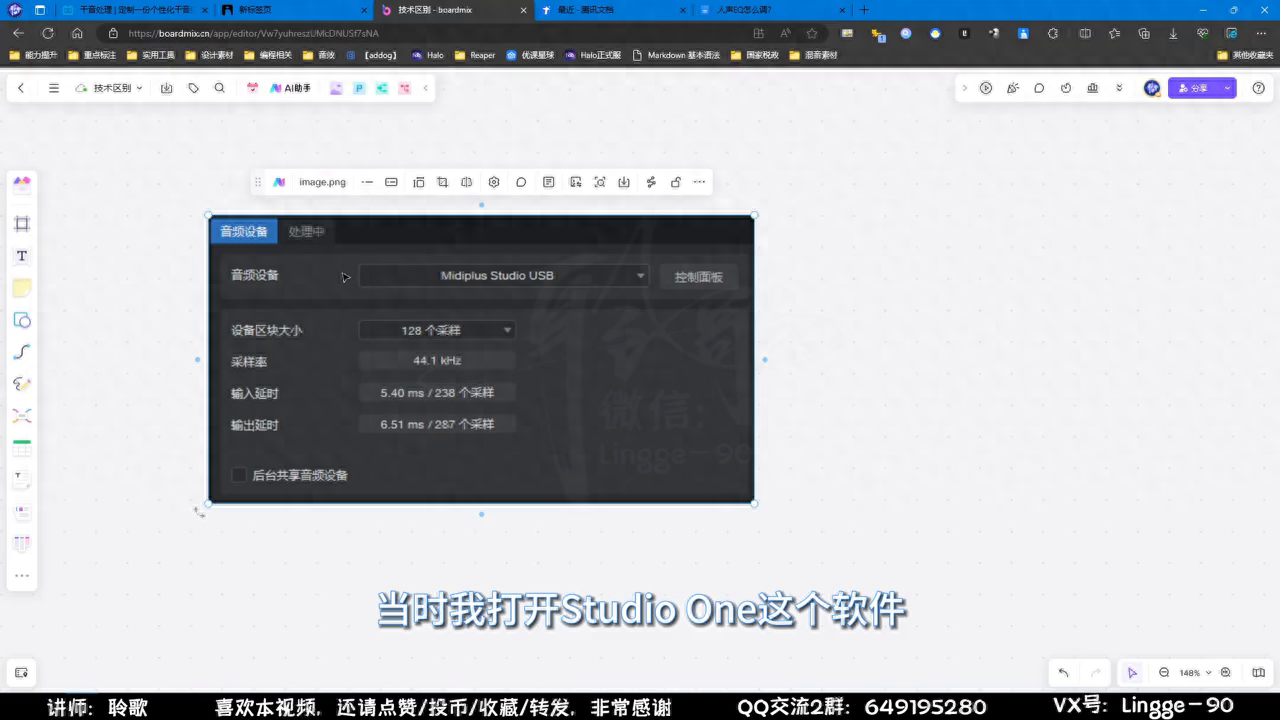Start presentation with the play icon
This screenshot has width=1280, height=720.
coord(986,88)
